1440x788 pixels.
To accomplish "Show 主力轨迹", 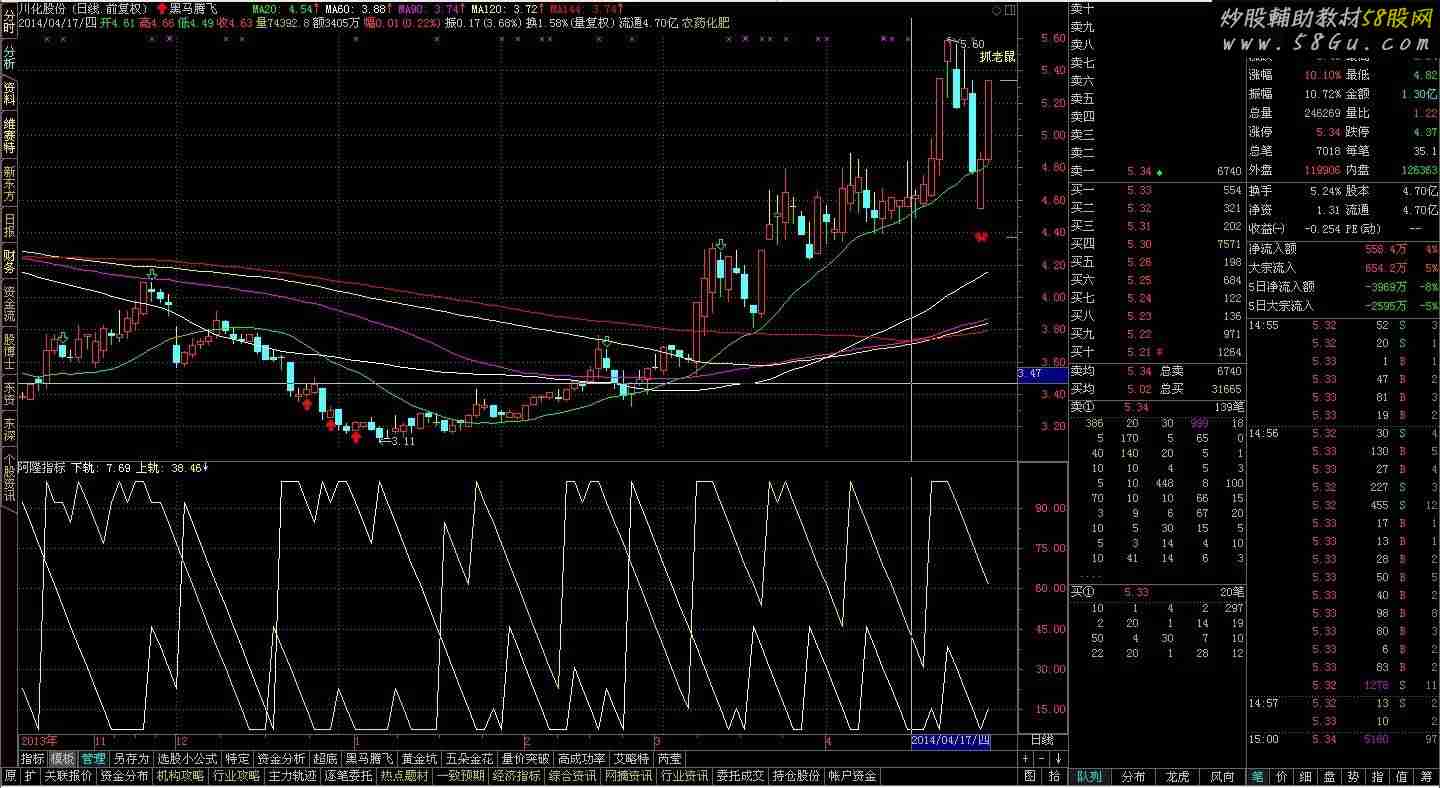I will [x=293, y=776].
